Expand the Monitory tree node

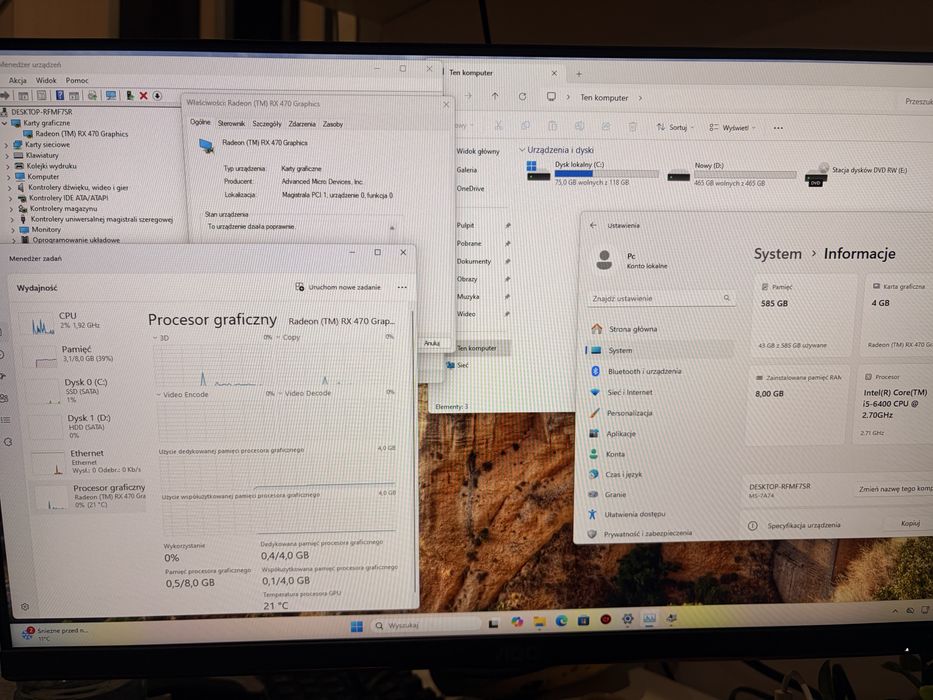click(13, 230)
